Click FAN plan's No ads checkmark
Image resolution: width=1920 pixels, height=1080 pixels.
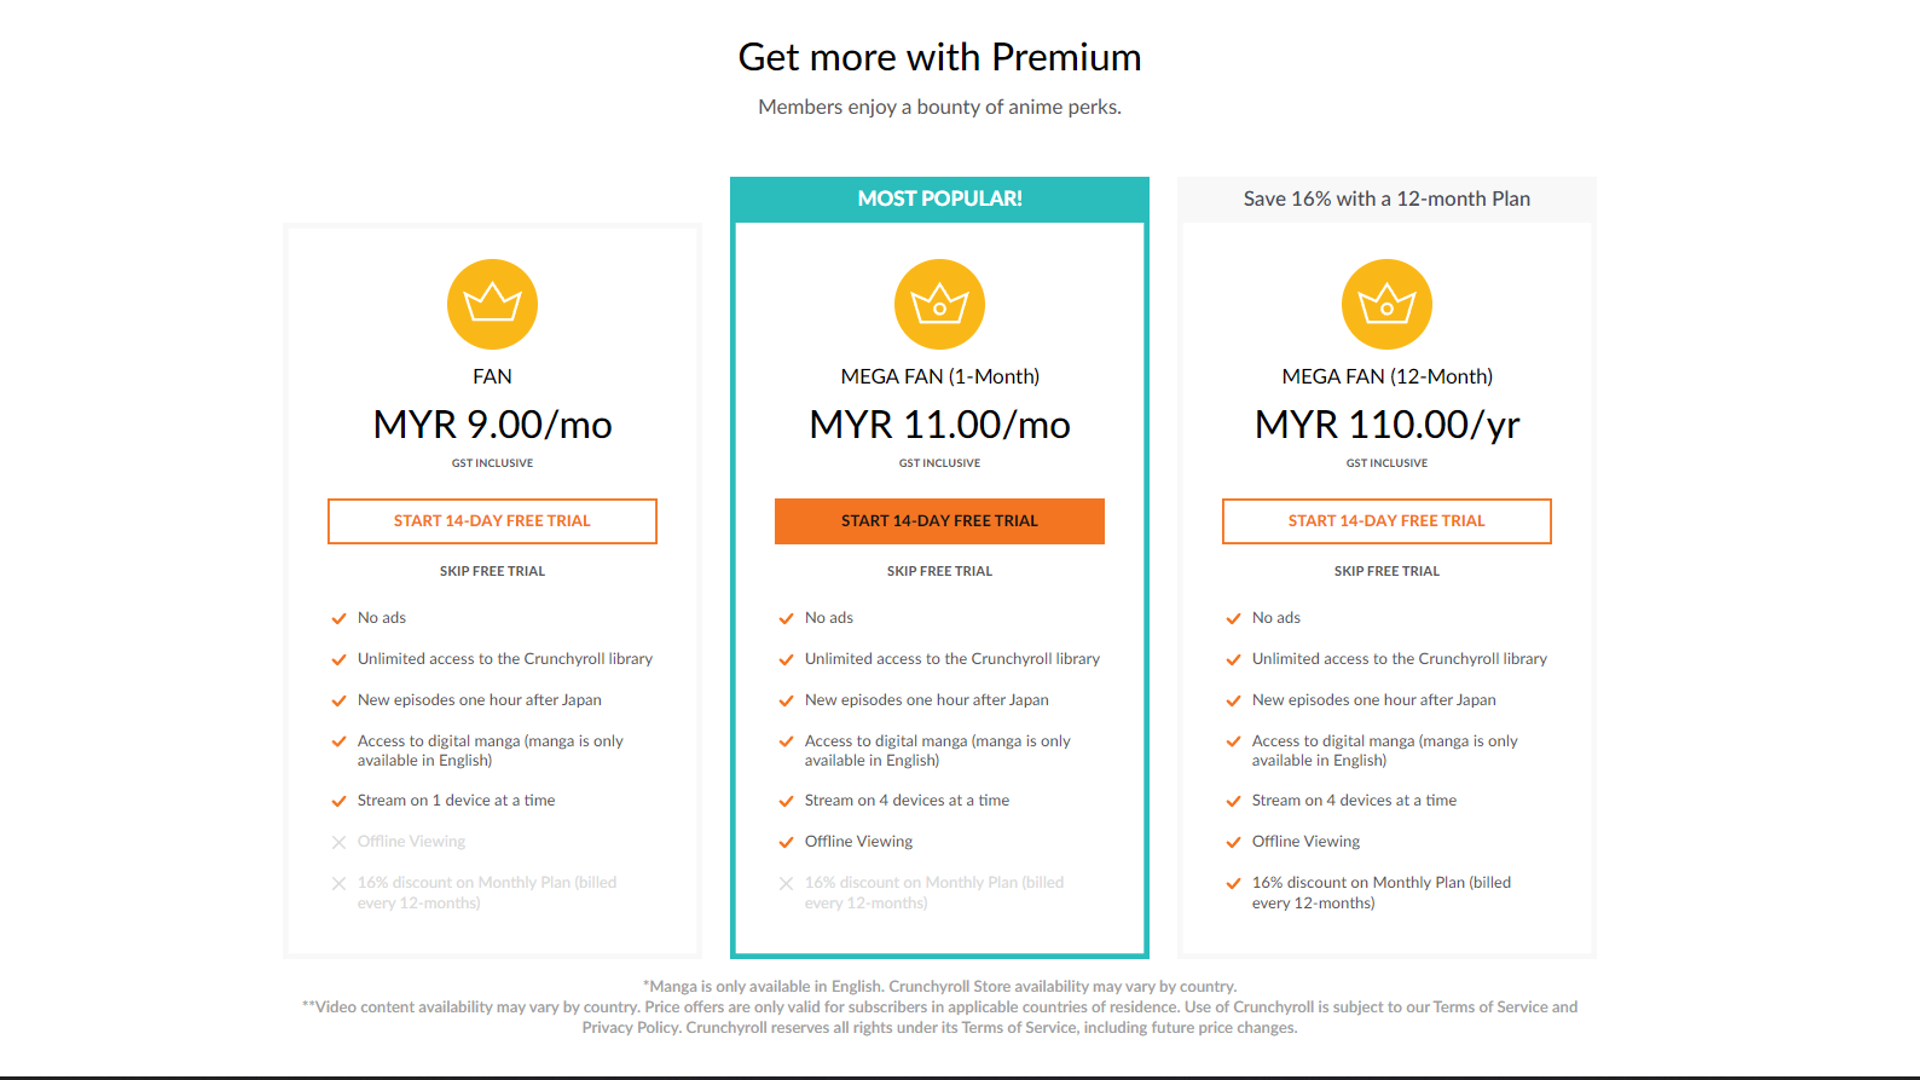[x=339, y=619]
